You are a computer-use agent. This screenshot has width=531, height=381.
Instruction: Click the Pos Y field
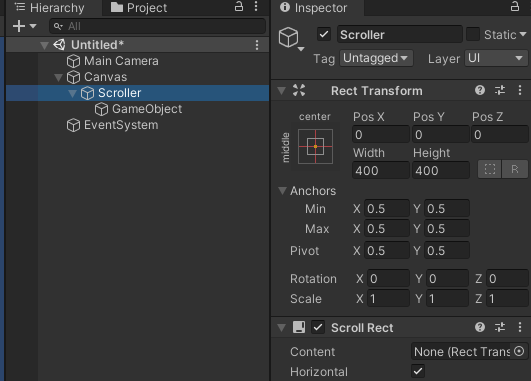tap(441, 134)
